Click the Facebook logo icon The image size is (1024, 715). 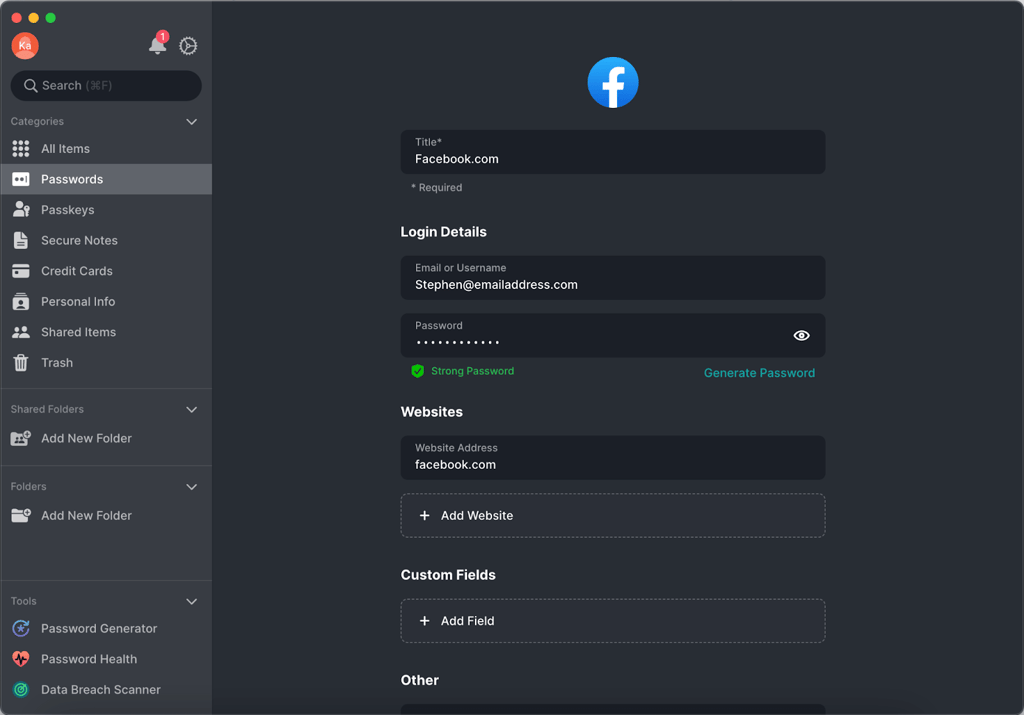pyautogui.click(x=613, y=82)
